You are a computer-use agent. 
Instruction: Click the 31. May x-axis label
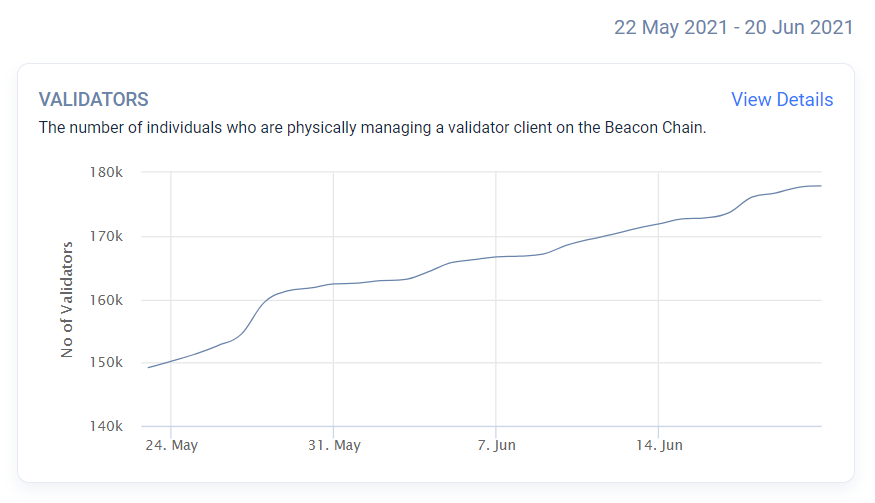point(334,445)
